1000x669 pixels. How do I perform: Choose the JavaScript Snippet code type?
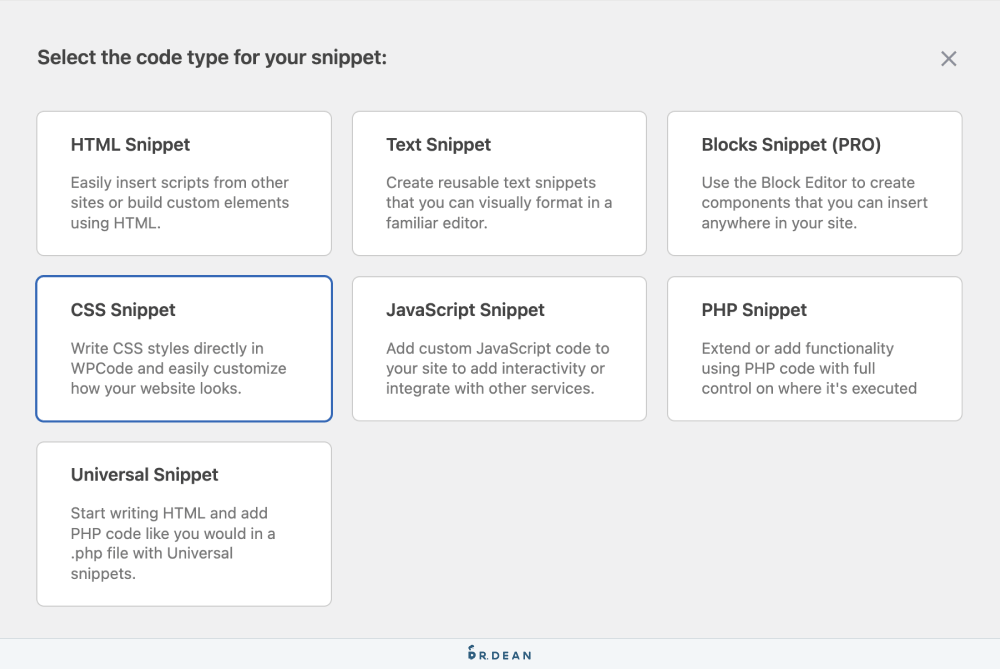(499, 349)
